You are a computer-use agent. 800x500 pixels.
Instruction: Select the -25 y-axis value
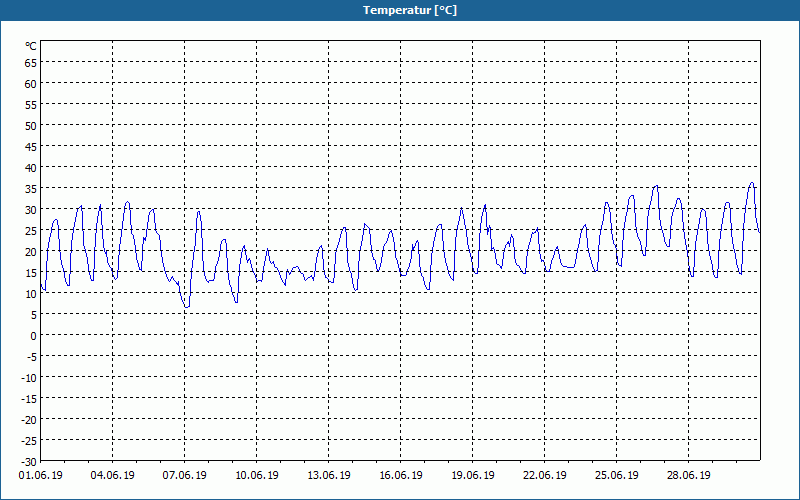point(29,441)
